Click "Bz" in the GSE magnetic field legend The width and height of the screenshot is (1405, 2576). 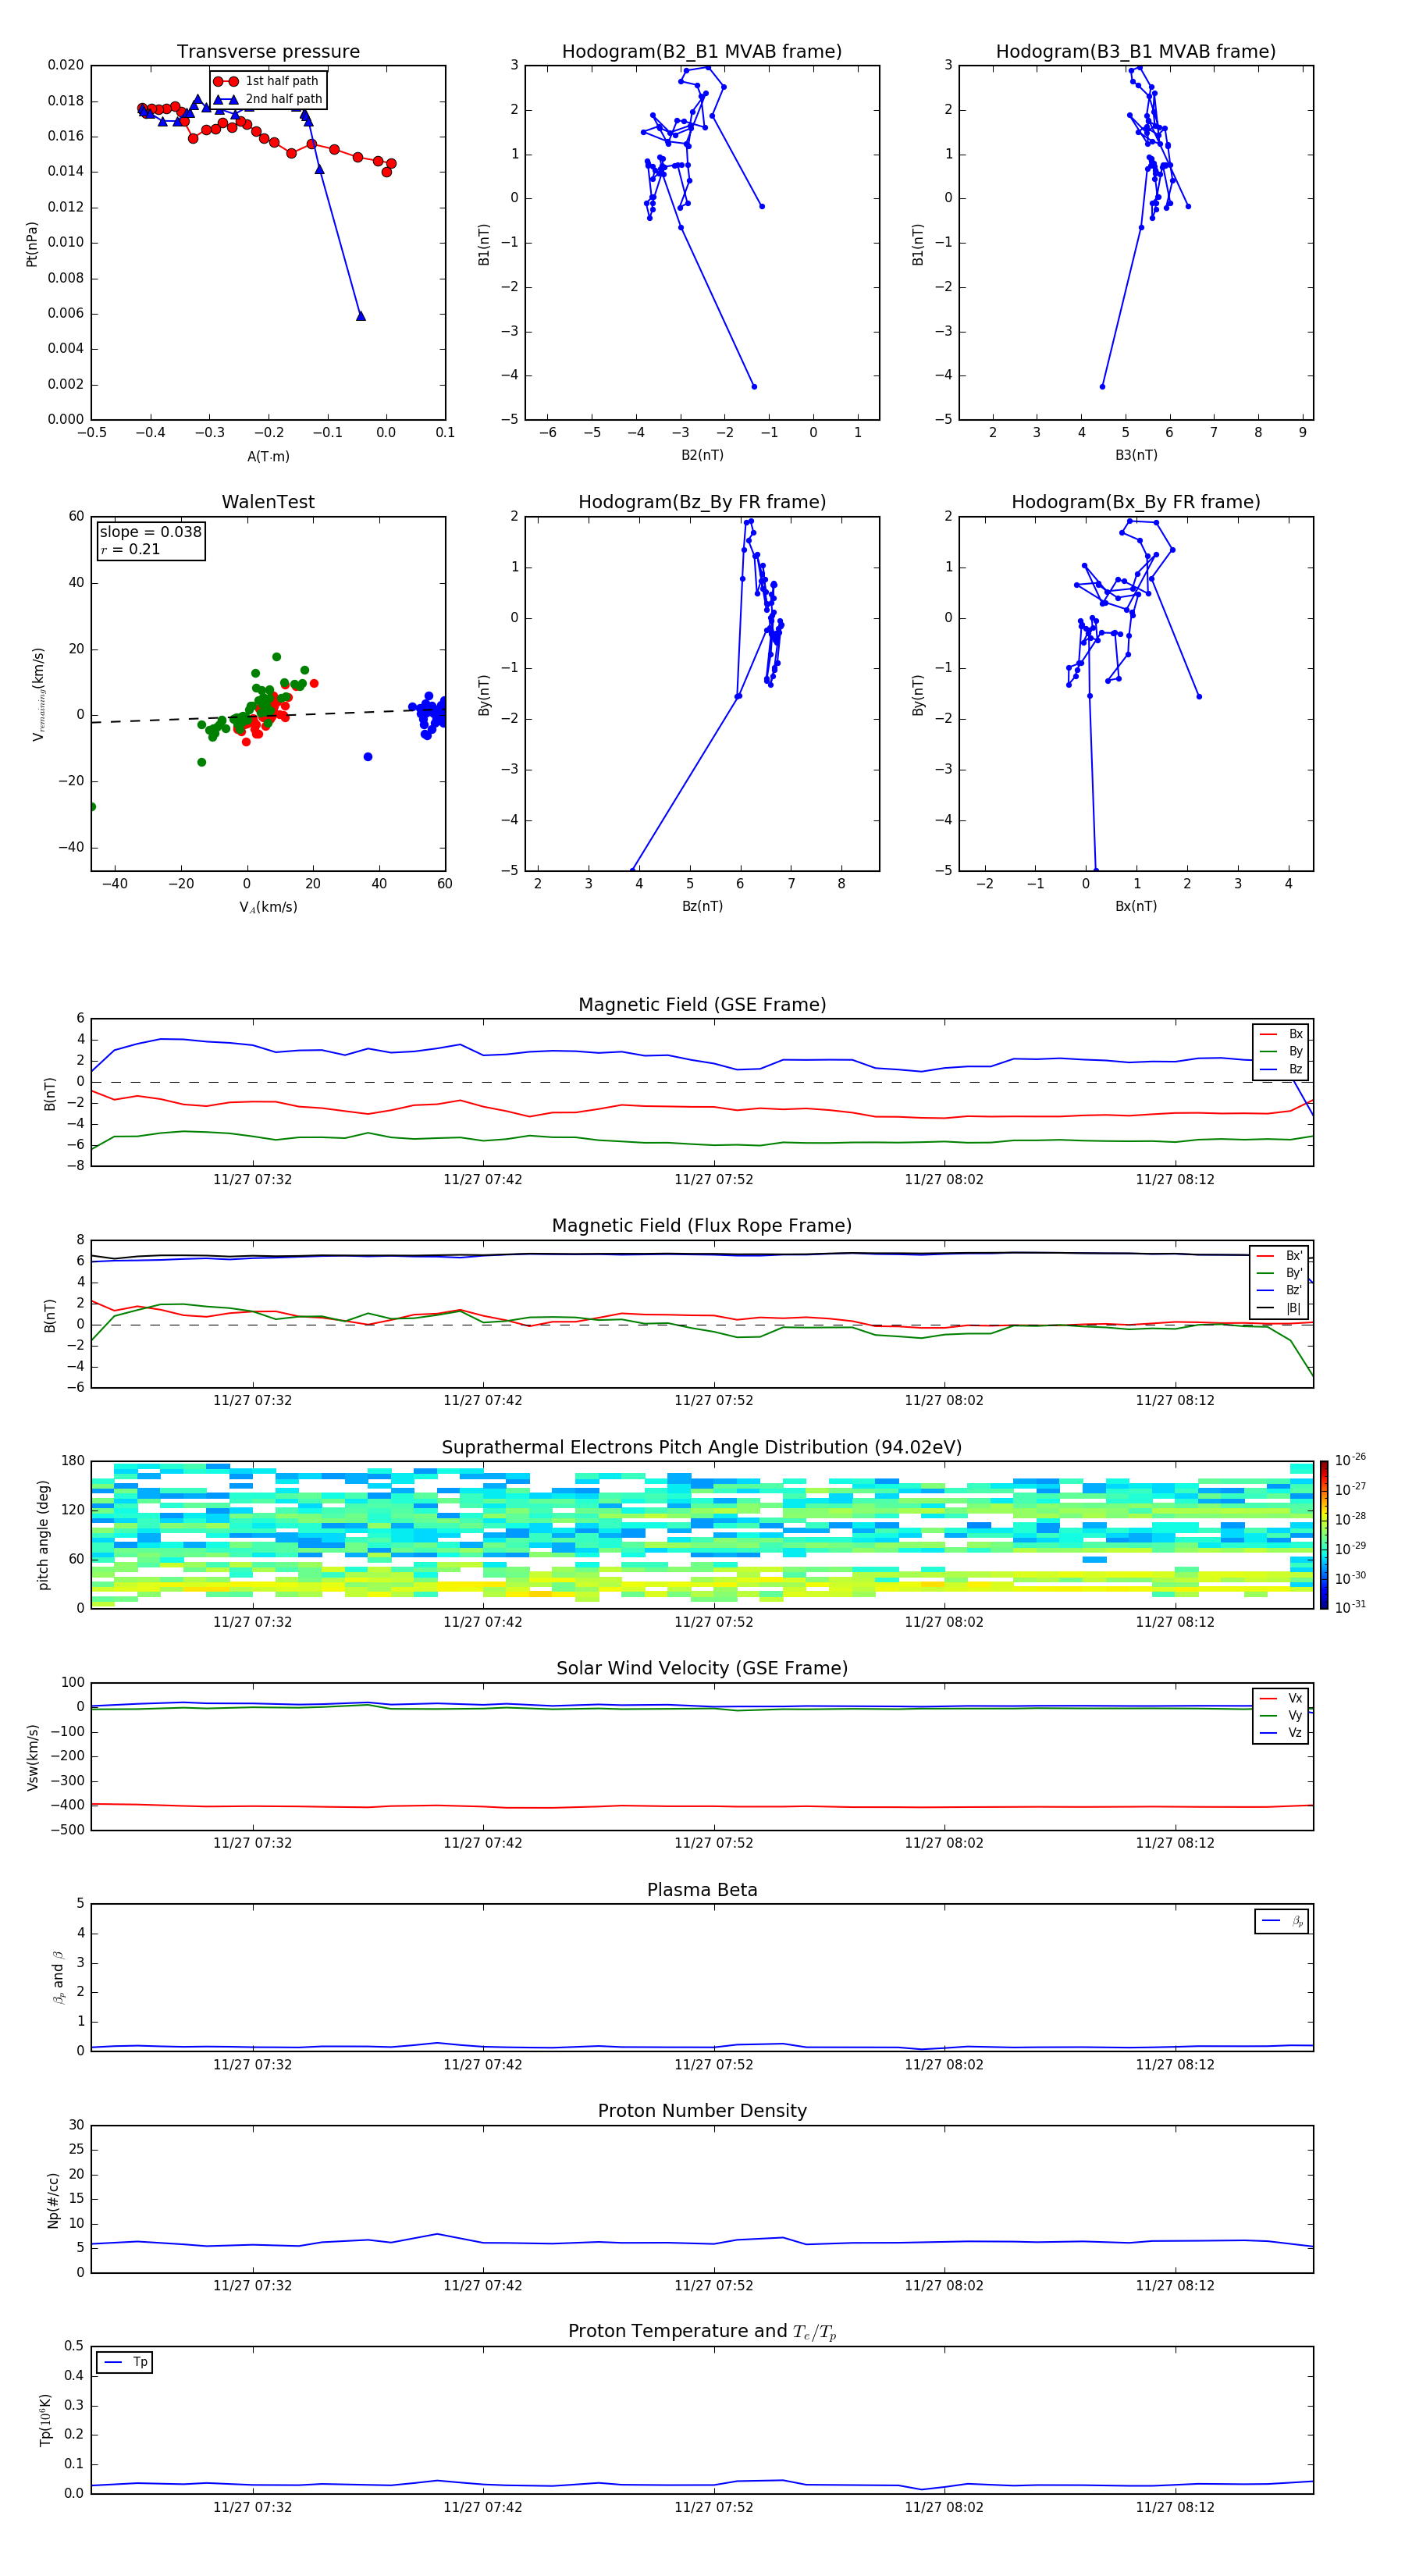point(1295,1069)
